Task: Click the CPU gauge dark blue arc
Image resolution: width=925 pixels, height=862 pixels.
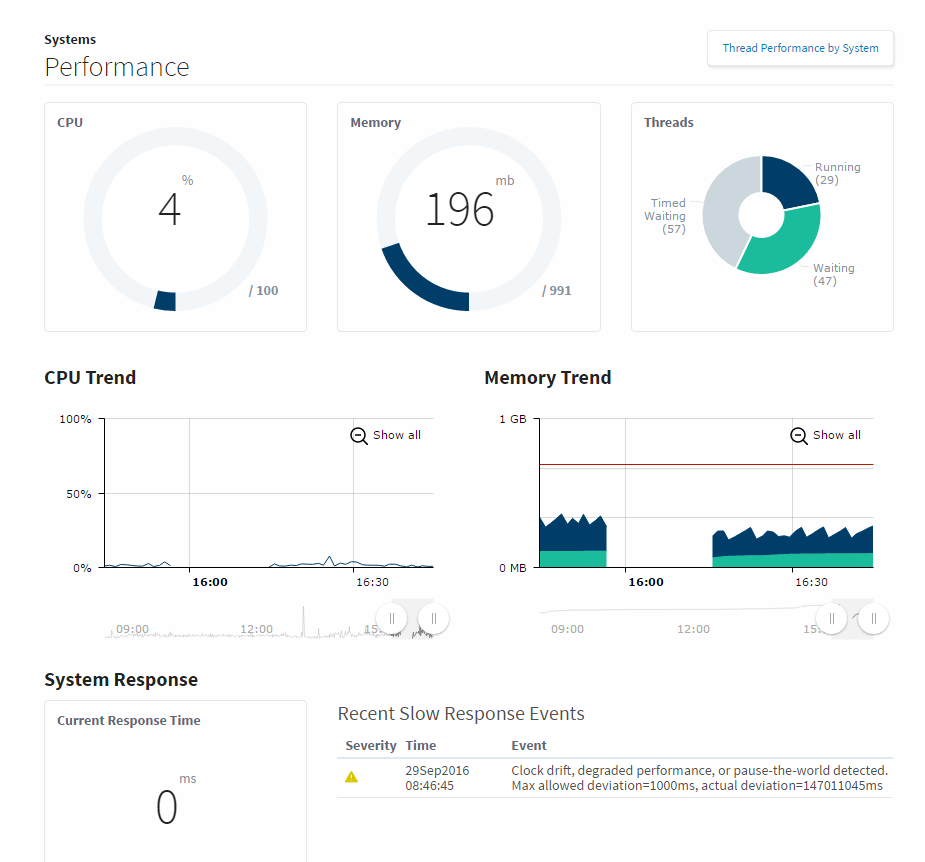Action: 165,301
